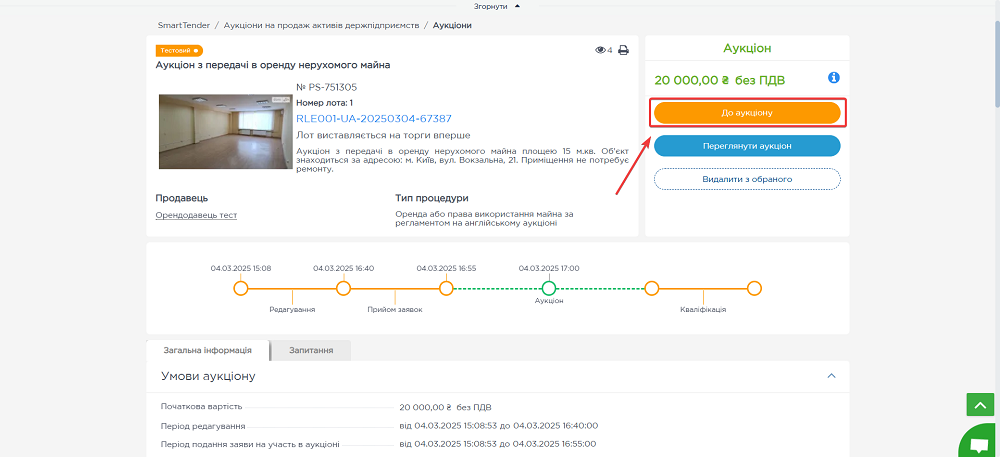Toggle Видалити з обраного favorite button

(x=747, y=179)
